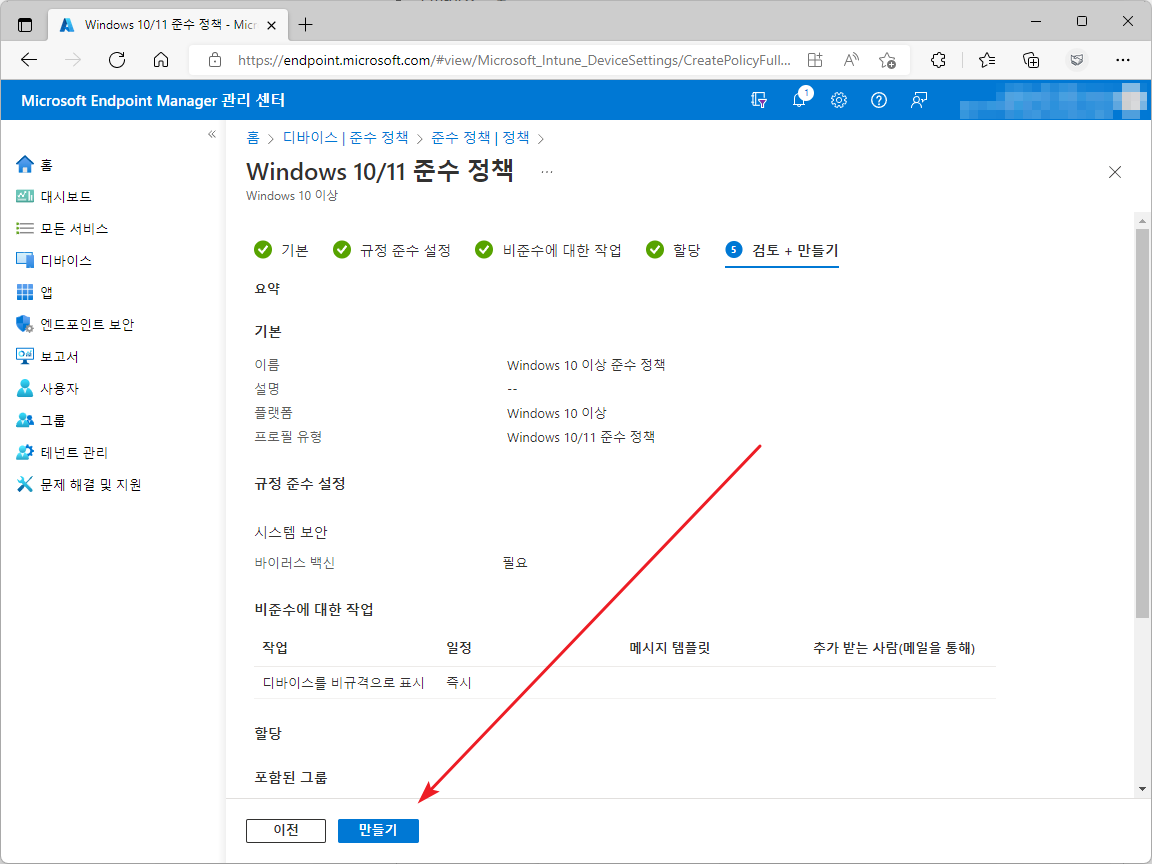This screenshot has width=1152, height=864.
Task: Switch to the 할당 assignments step
Action: [x=673, y=251]
